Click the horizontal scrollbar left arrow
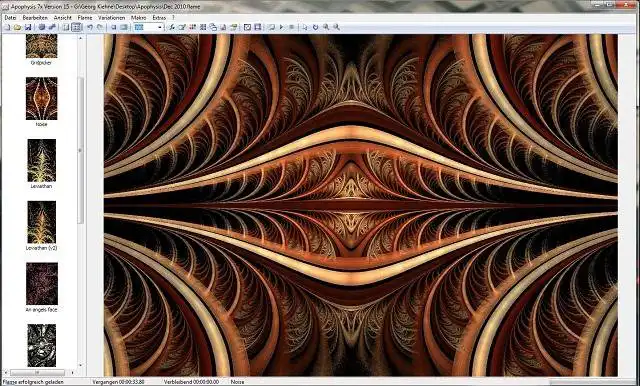The height and width of the screenshot is (386, 640). click(6, 373)
